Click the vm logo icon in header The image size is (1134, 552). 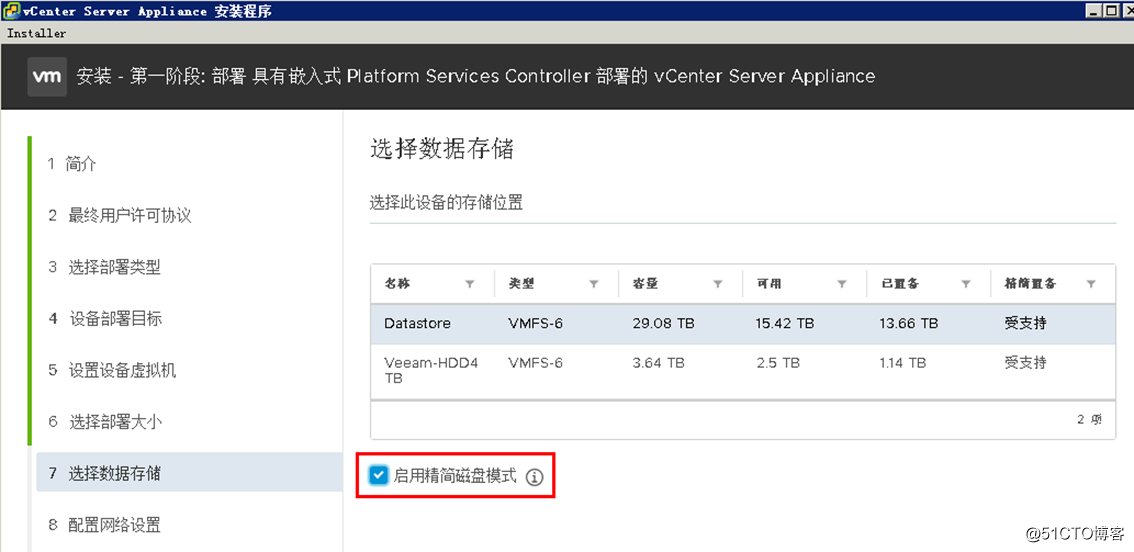tap(48, 77)
